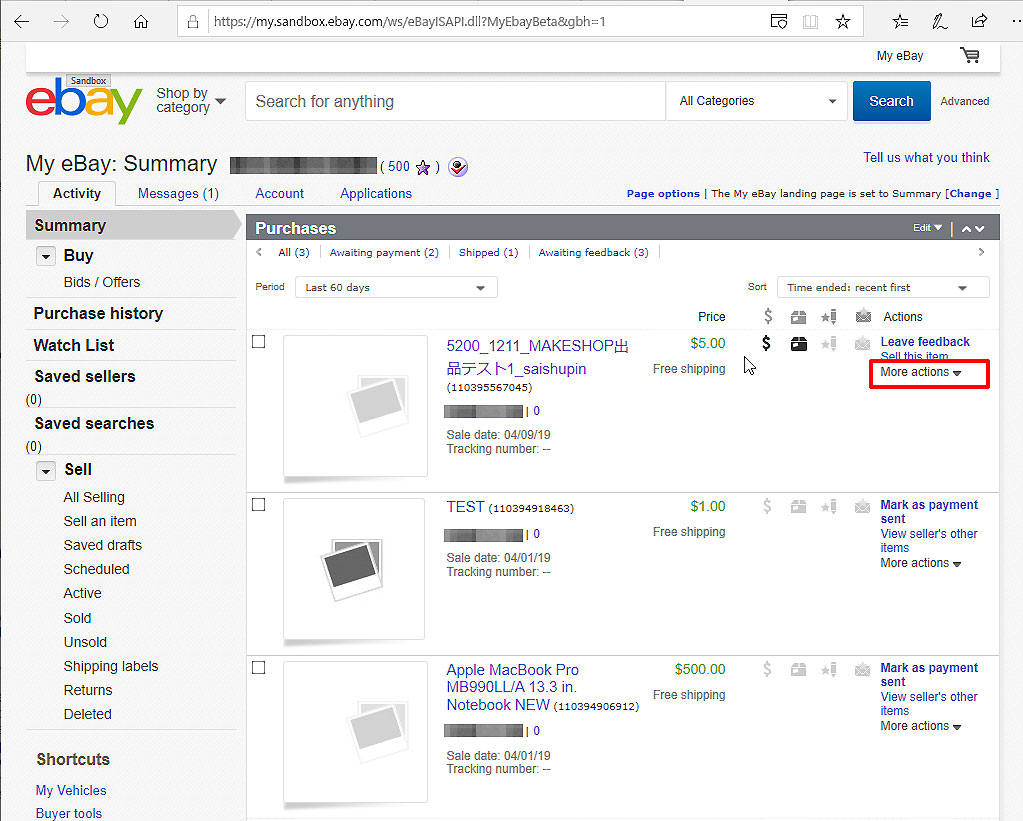Viewport: 1023px width, 821px height.
Task: Select the Awaiting payment (2) filter
Action: coord(384,253)
